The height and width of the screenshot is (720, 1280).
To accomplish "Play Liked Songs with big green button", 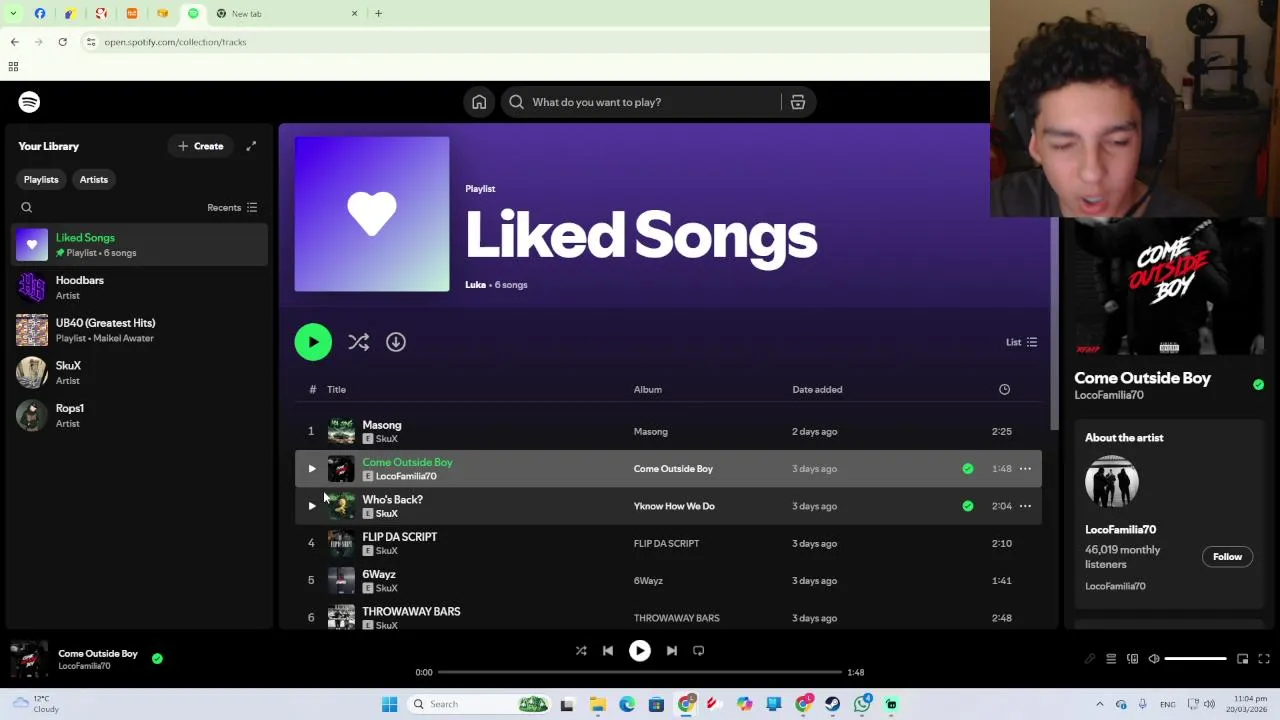I will click(313, 342).
